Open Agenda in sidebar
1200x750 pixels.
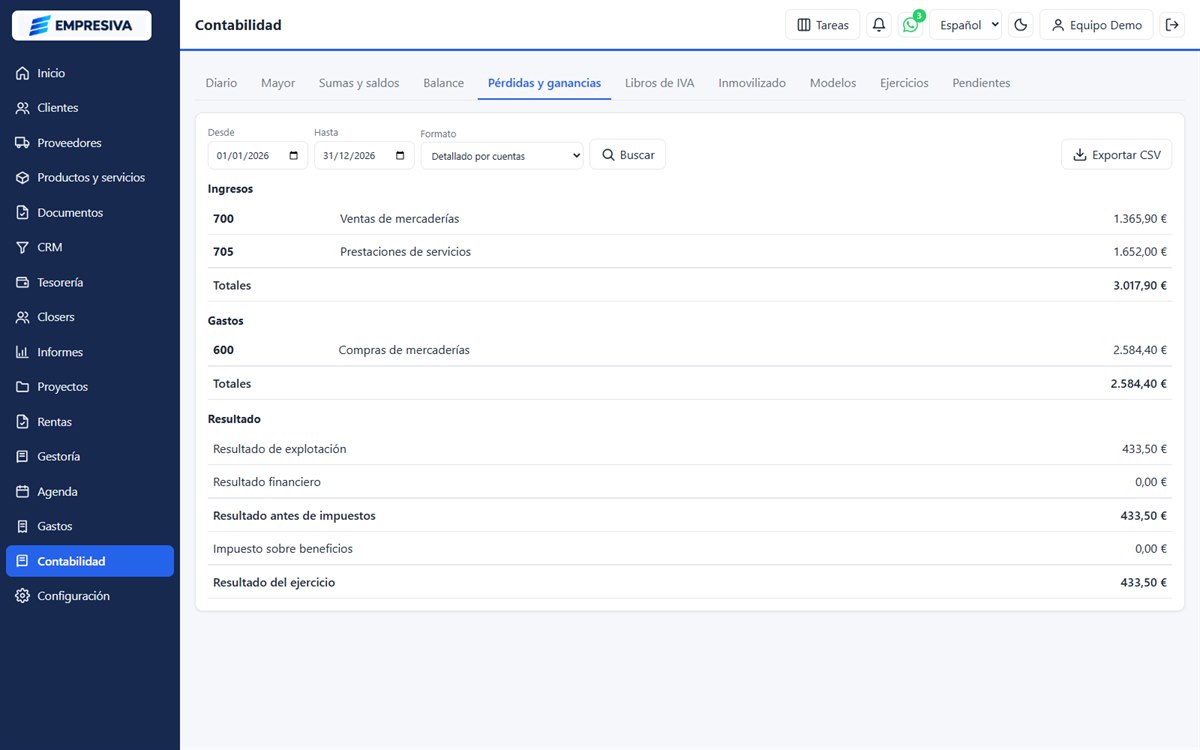pos(90,492)
